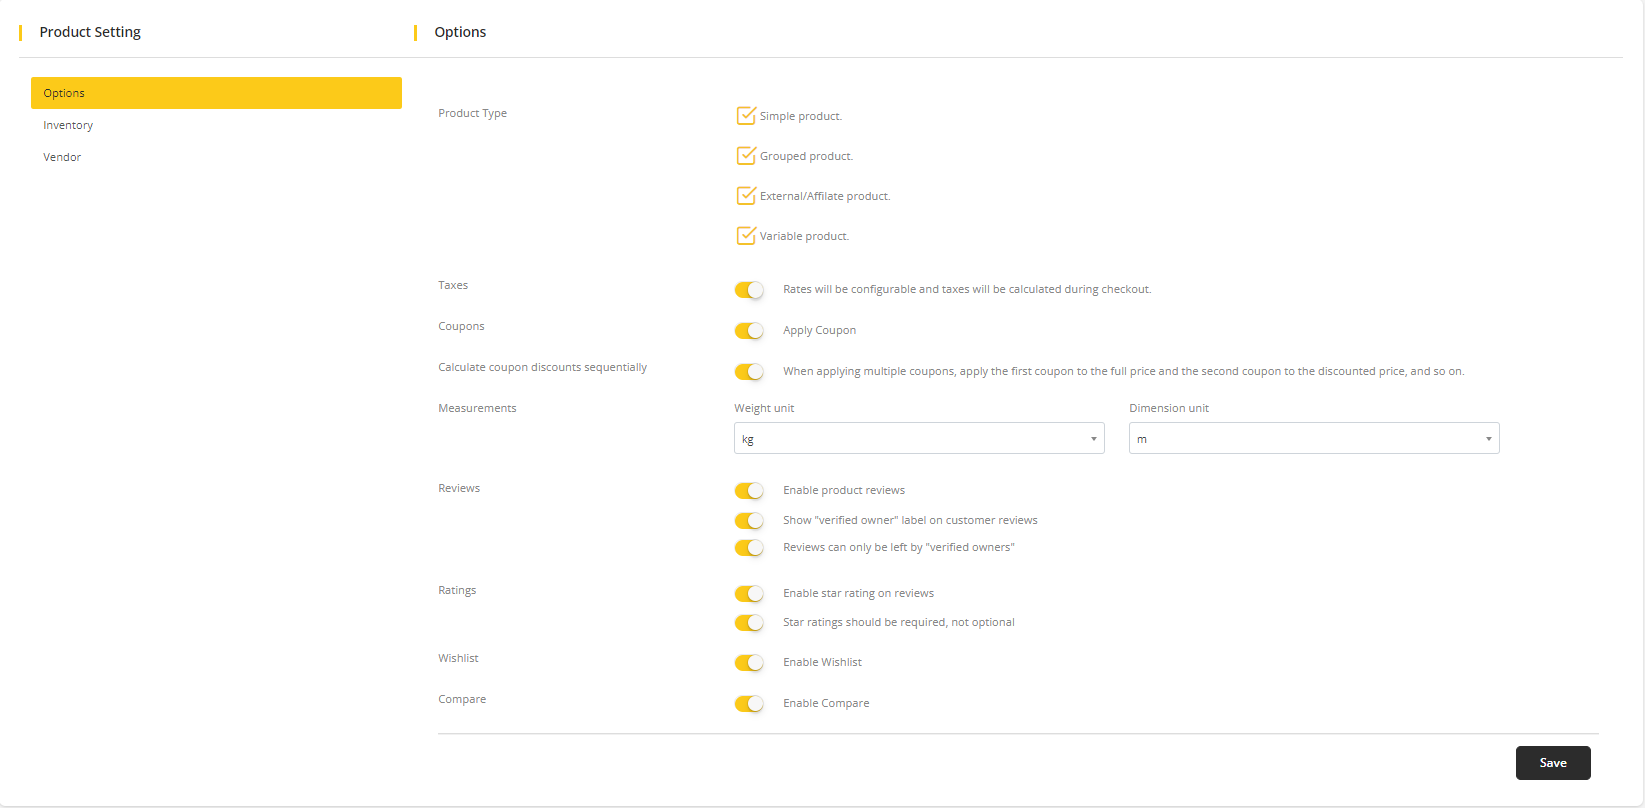Open the Vendor settings tab
The image size is (1645, 808).
click(62, 157)
